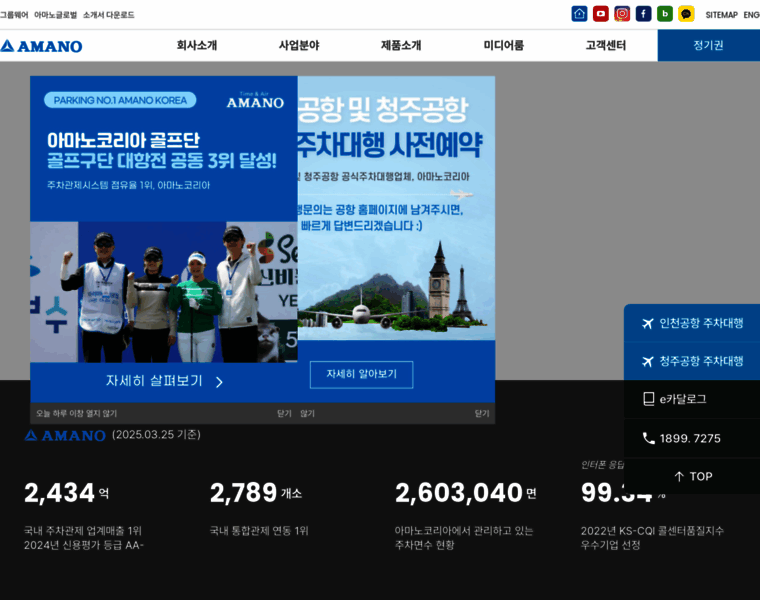The image size is (760, 600).
Task: Click the golf team photo
Action: [164, 292]
